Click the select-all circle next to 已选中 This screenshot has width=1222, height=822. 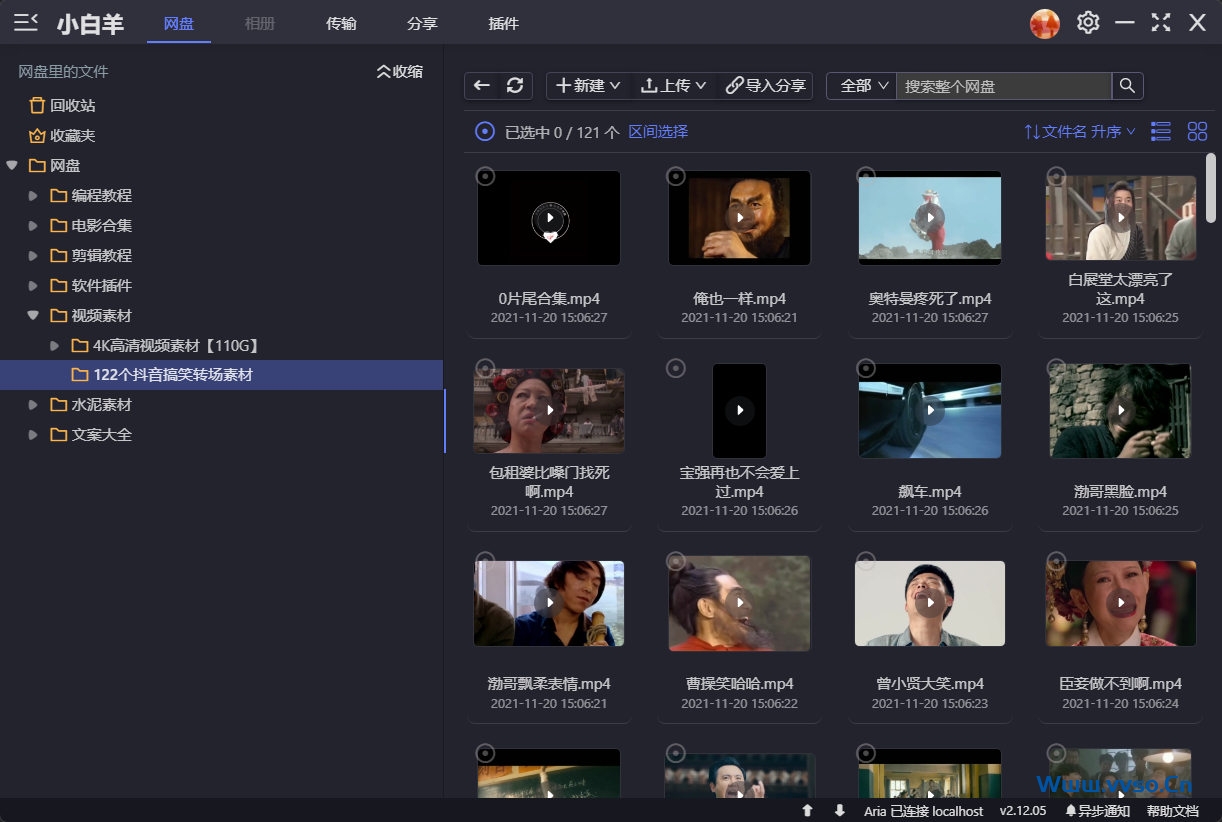(x=483, y=131)
